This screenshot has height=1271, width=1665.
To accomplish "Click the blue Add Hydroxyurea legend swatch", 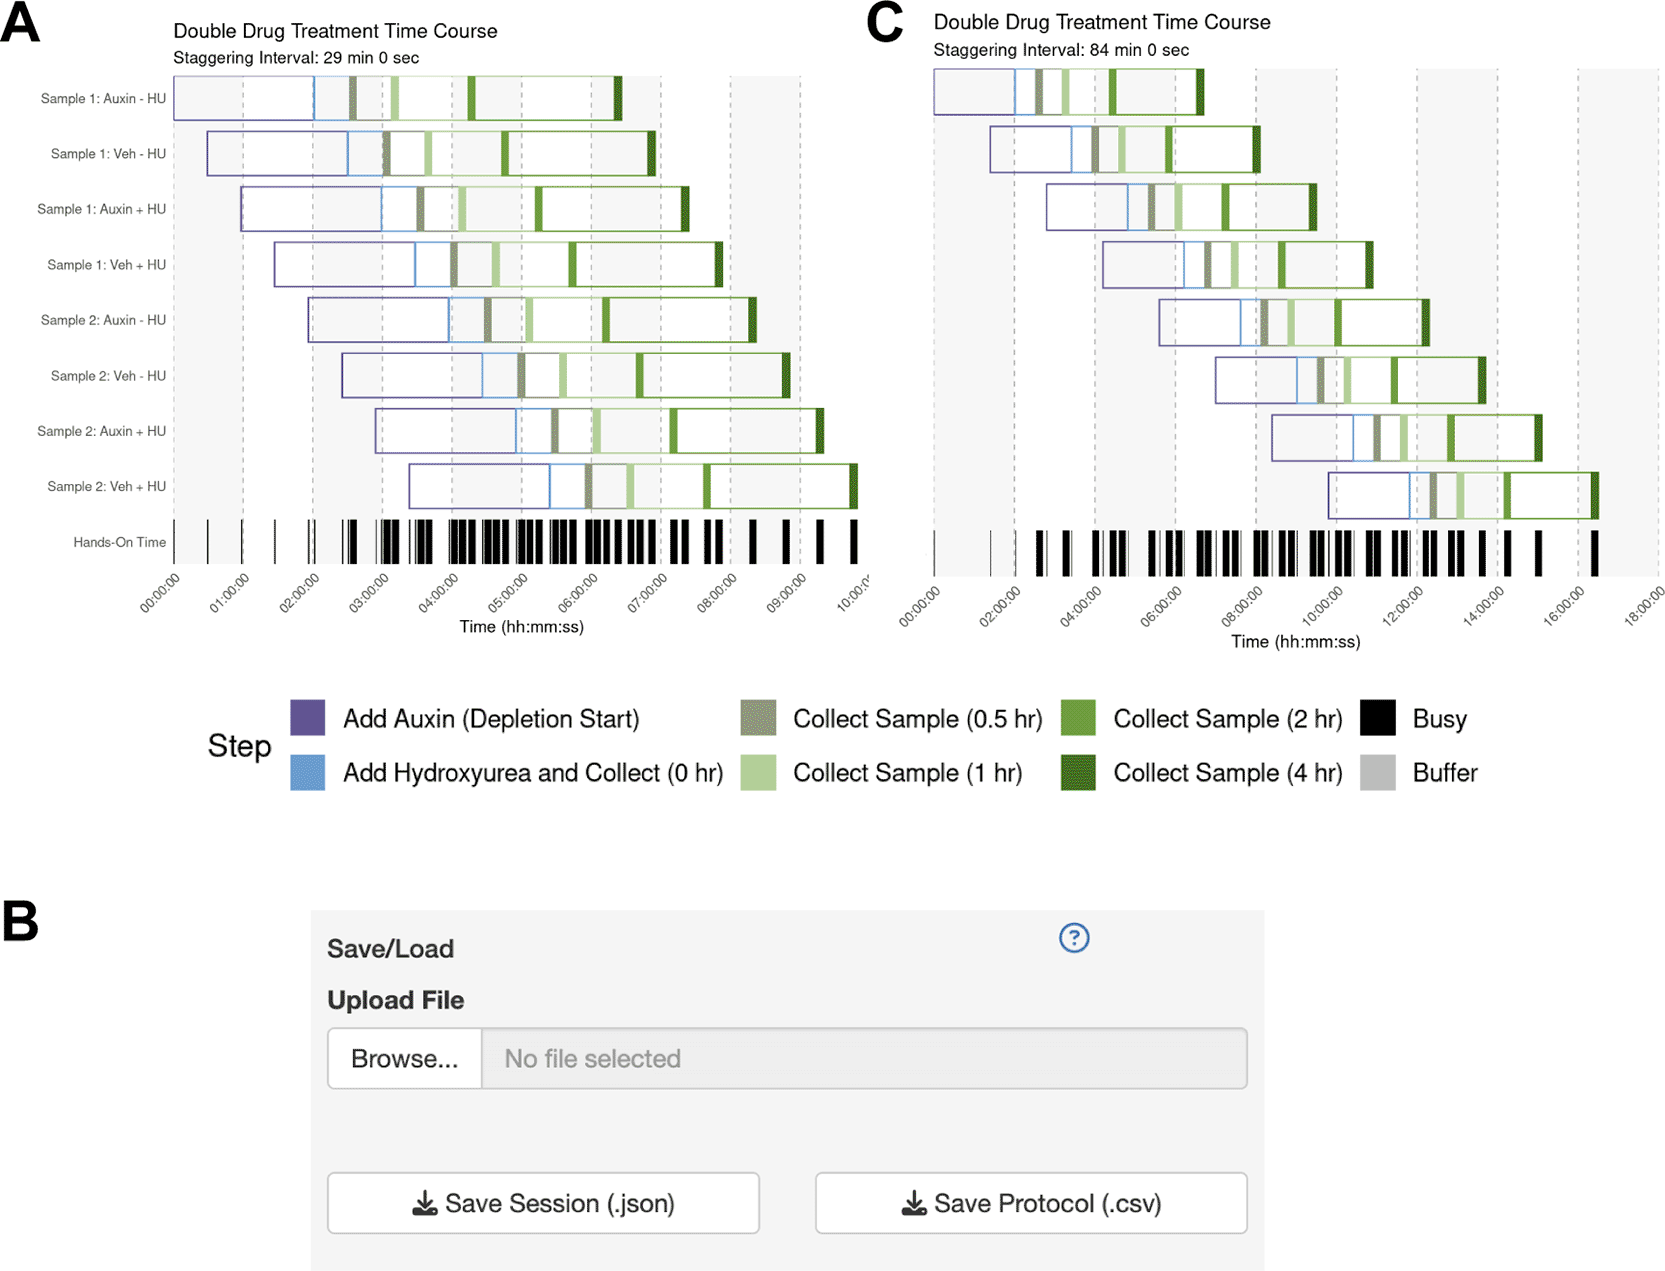I will point(308,773).
